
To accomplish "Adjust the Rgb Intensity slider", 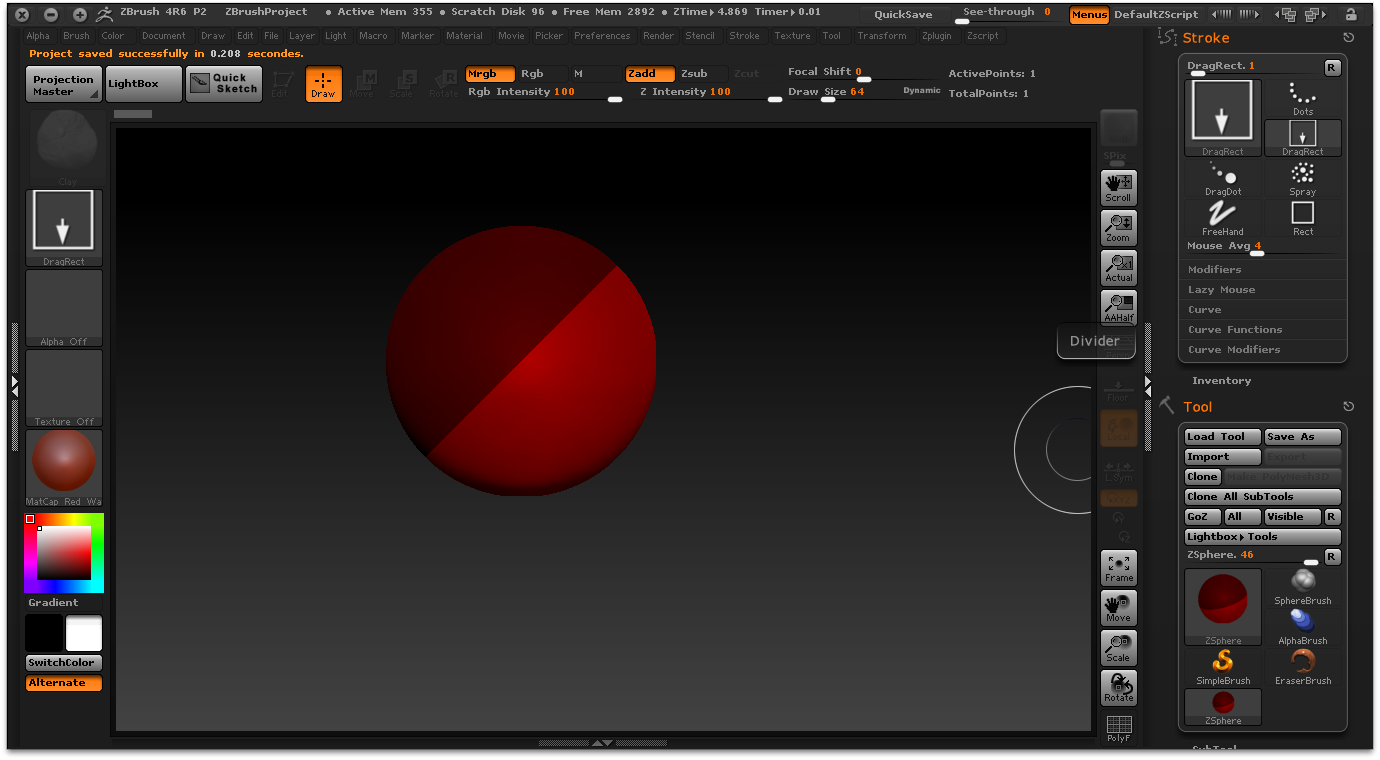I will [x=545, y=92].
